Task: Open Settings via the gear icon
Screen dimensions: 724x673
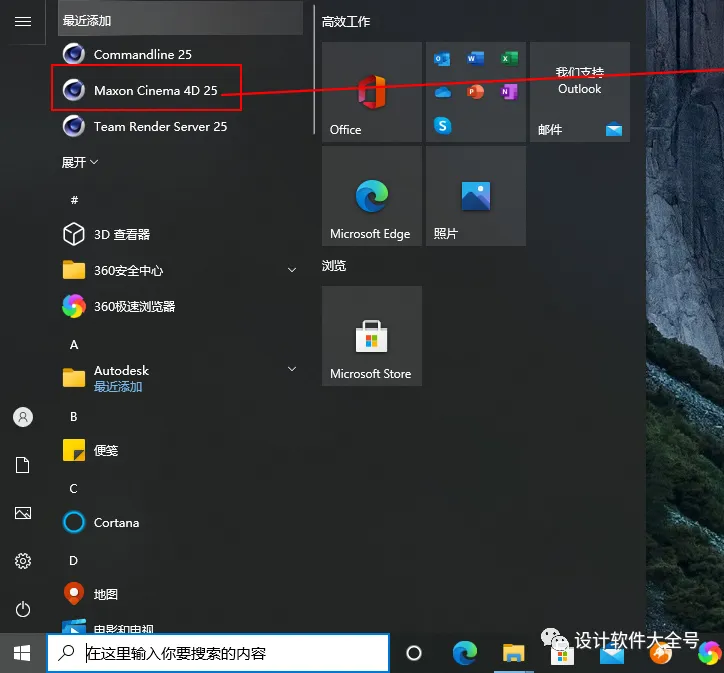Action: tap(23, 561)
